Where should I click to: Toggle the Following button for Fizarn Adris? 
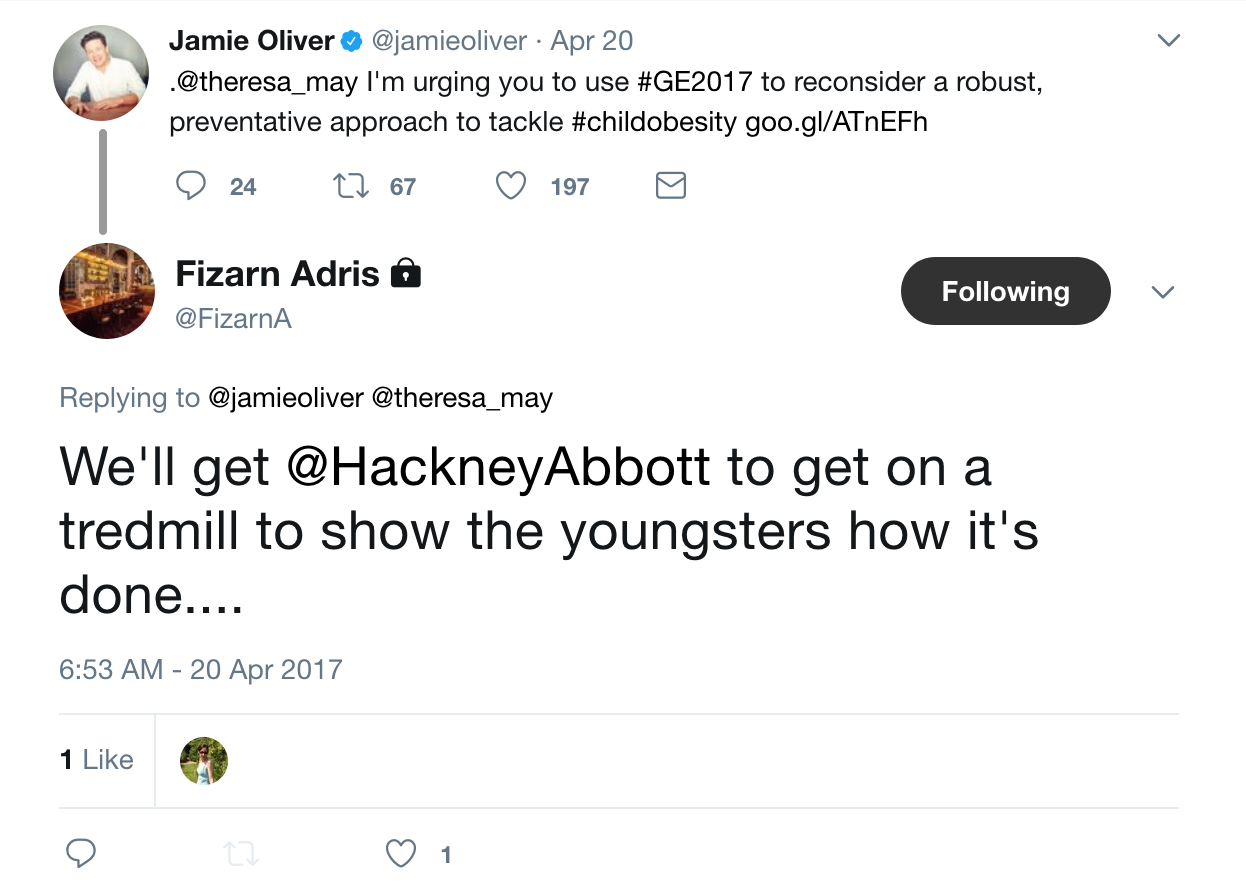[1006, 291]
